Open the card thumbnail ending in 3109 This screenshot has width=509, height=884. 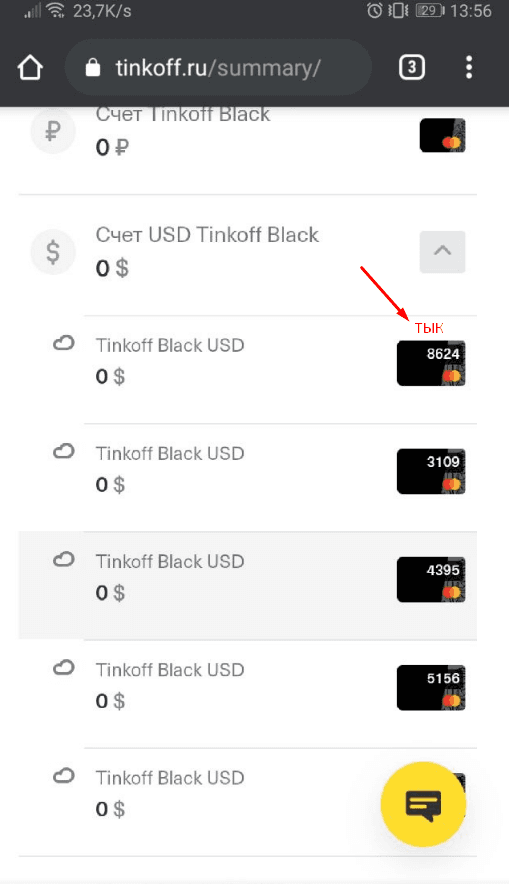[431, 471]
